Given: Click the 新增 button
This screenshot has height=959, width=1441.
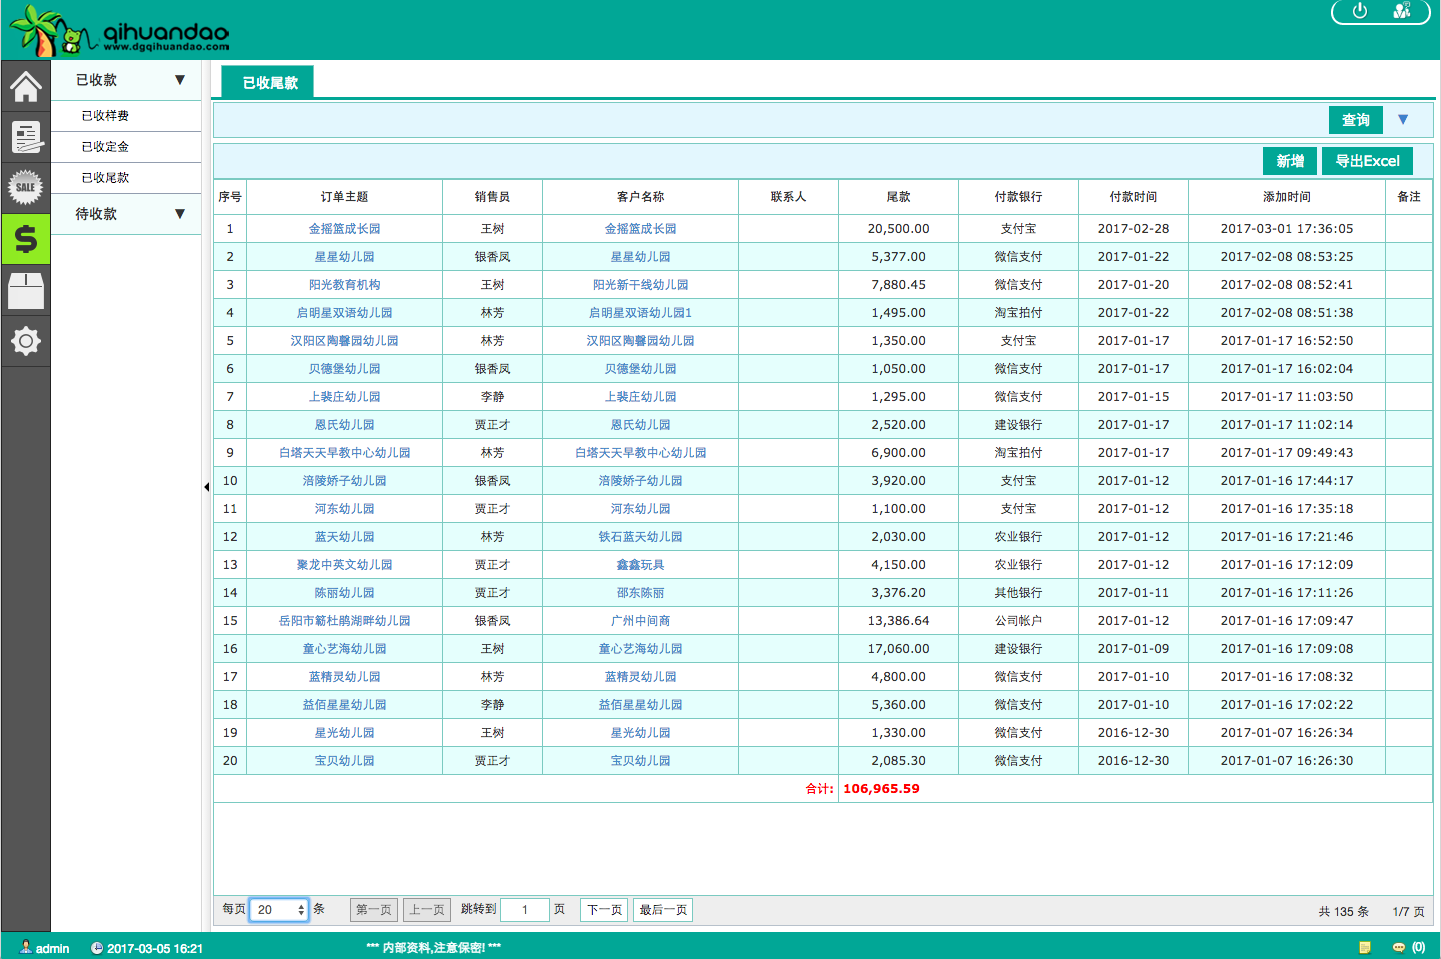Looking at the screenshot, I should click(x=1289, y=161).
